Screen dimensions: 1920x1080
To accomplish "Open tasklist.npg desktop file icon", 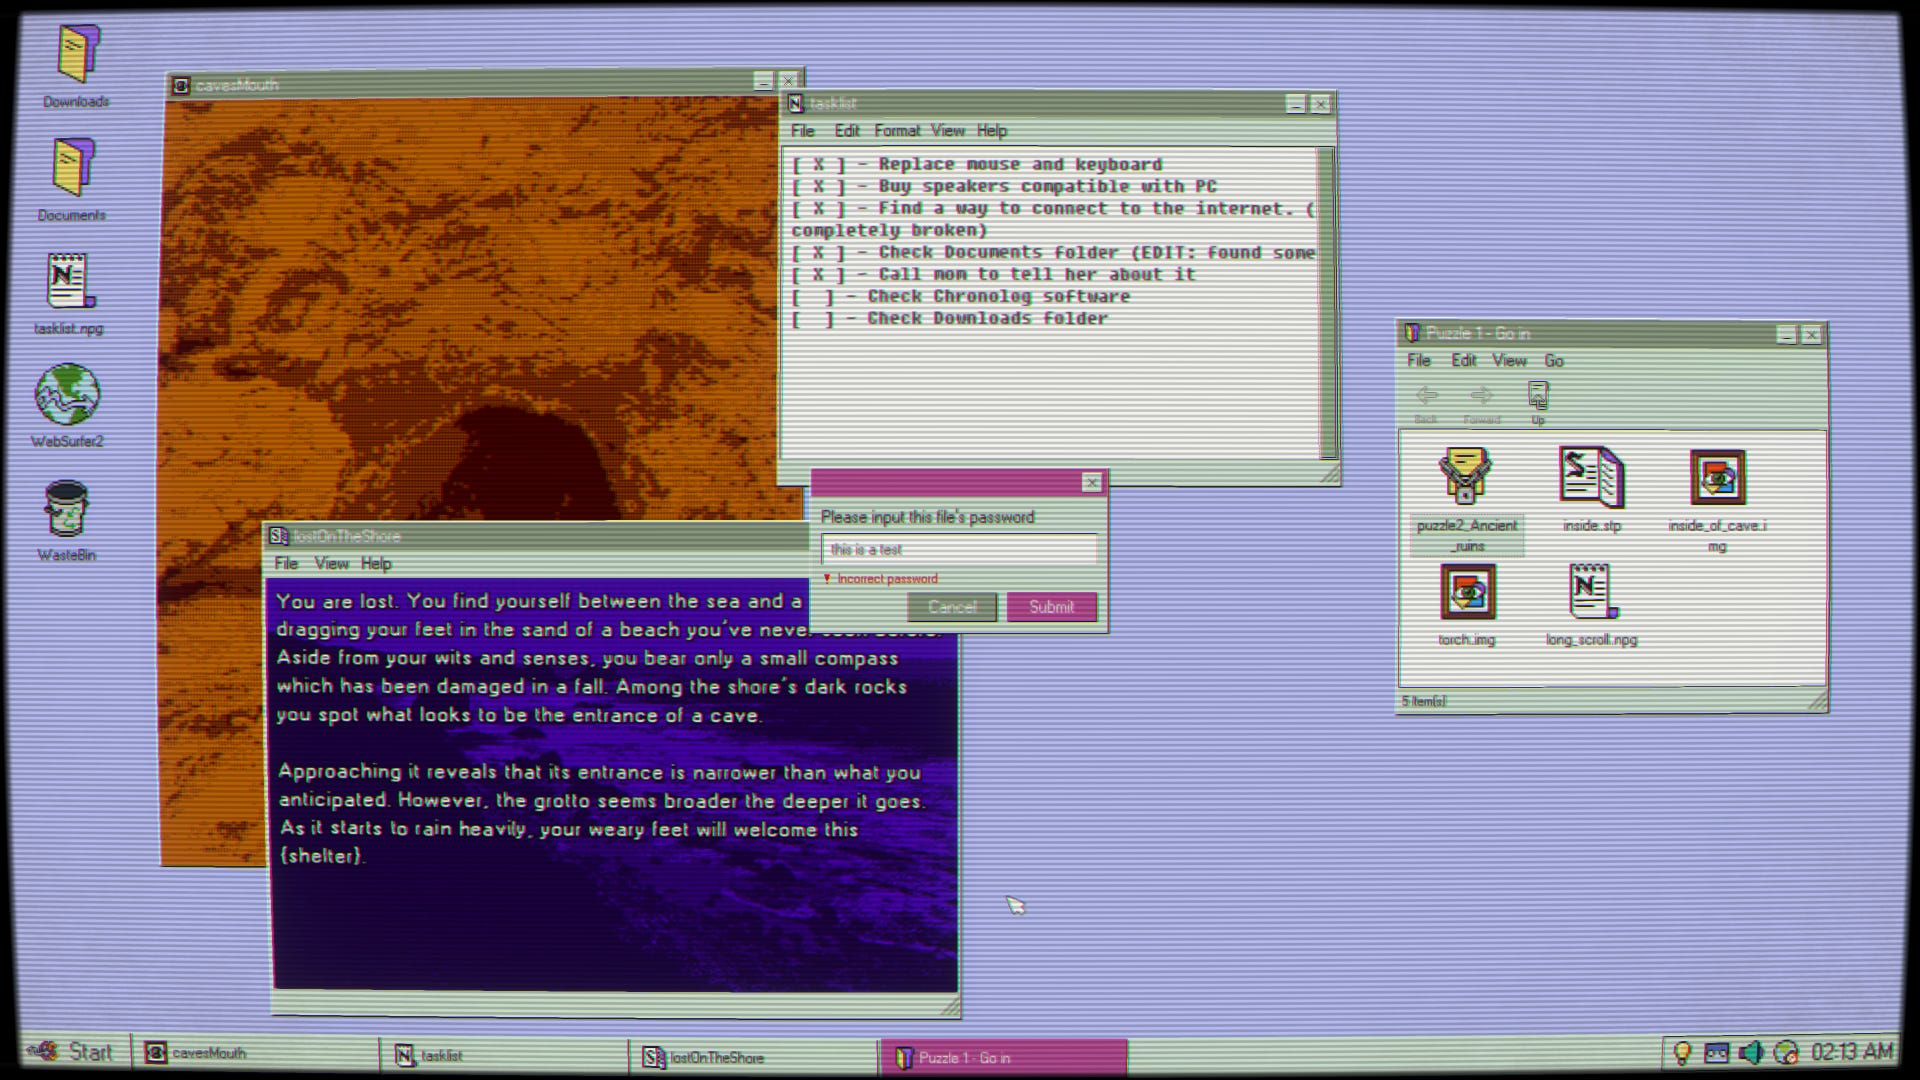I will pyautogui.click(x=68, y=282).
